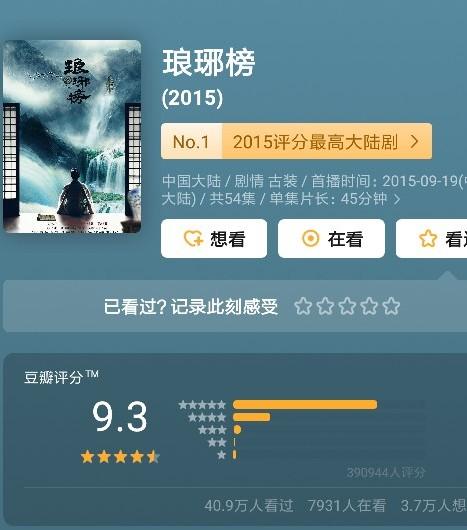The height and width of the screenshot is (530, 467).
Task: Open the No.1 ranking list chevron arrow
Action: point(415,141)
